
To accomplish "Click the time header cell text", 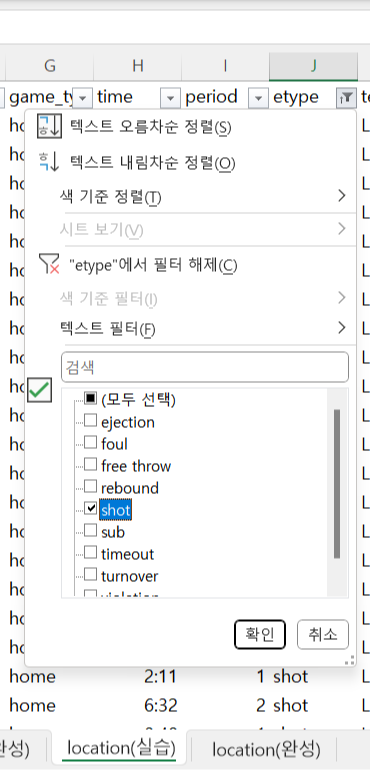I will (x=115, y=97).
